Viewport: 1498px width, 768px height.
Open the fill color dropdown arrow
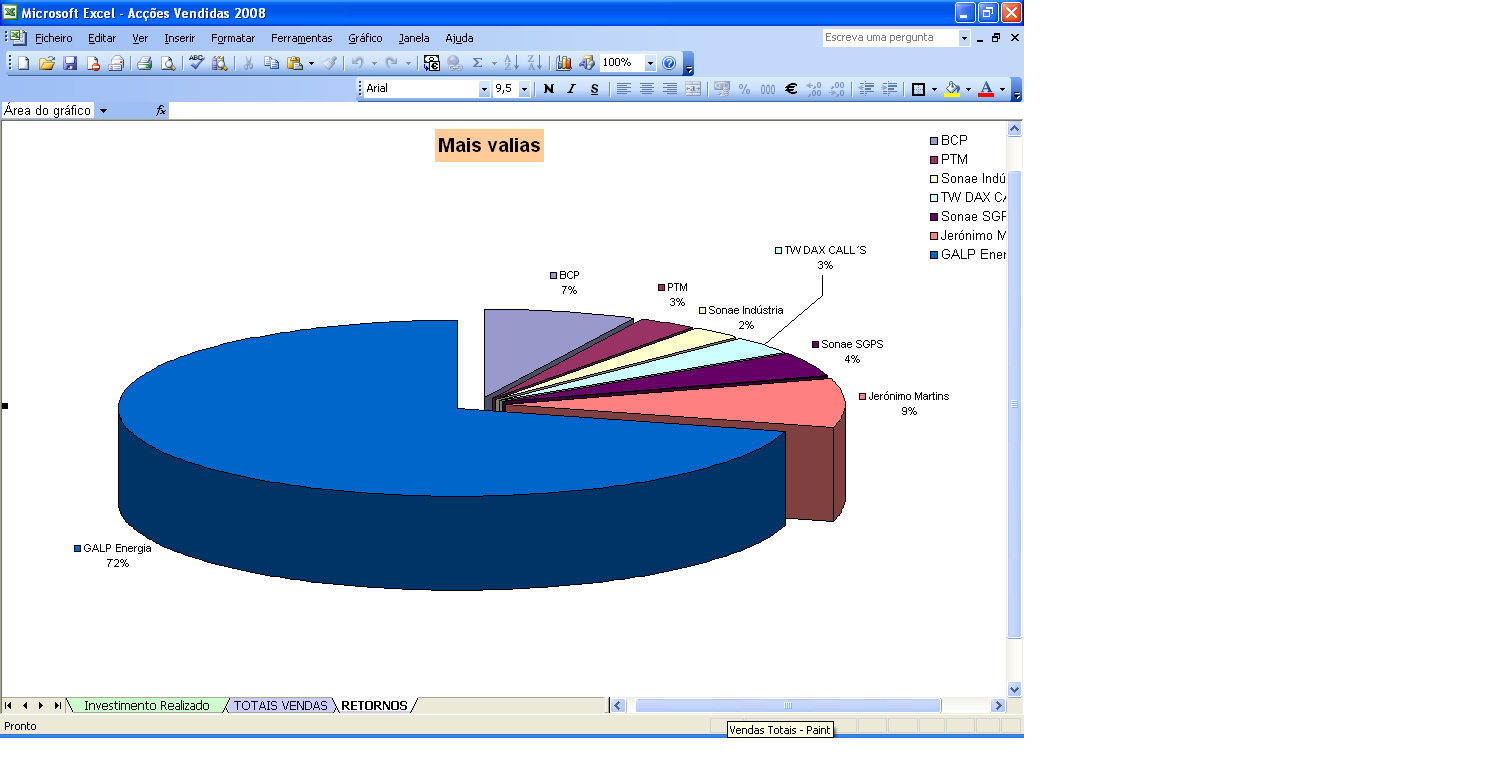(x=968, y=89)
